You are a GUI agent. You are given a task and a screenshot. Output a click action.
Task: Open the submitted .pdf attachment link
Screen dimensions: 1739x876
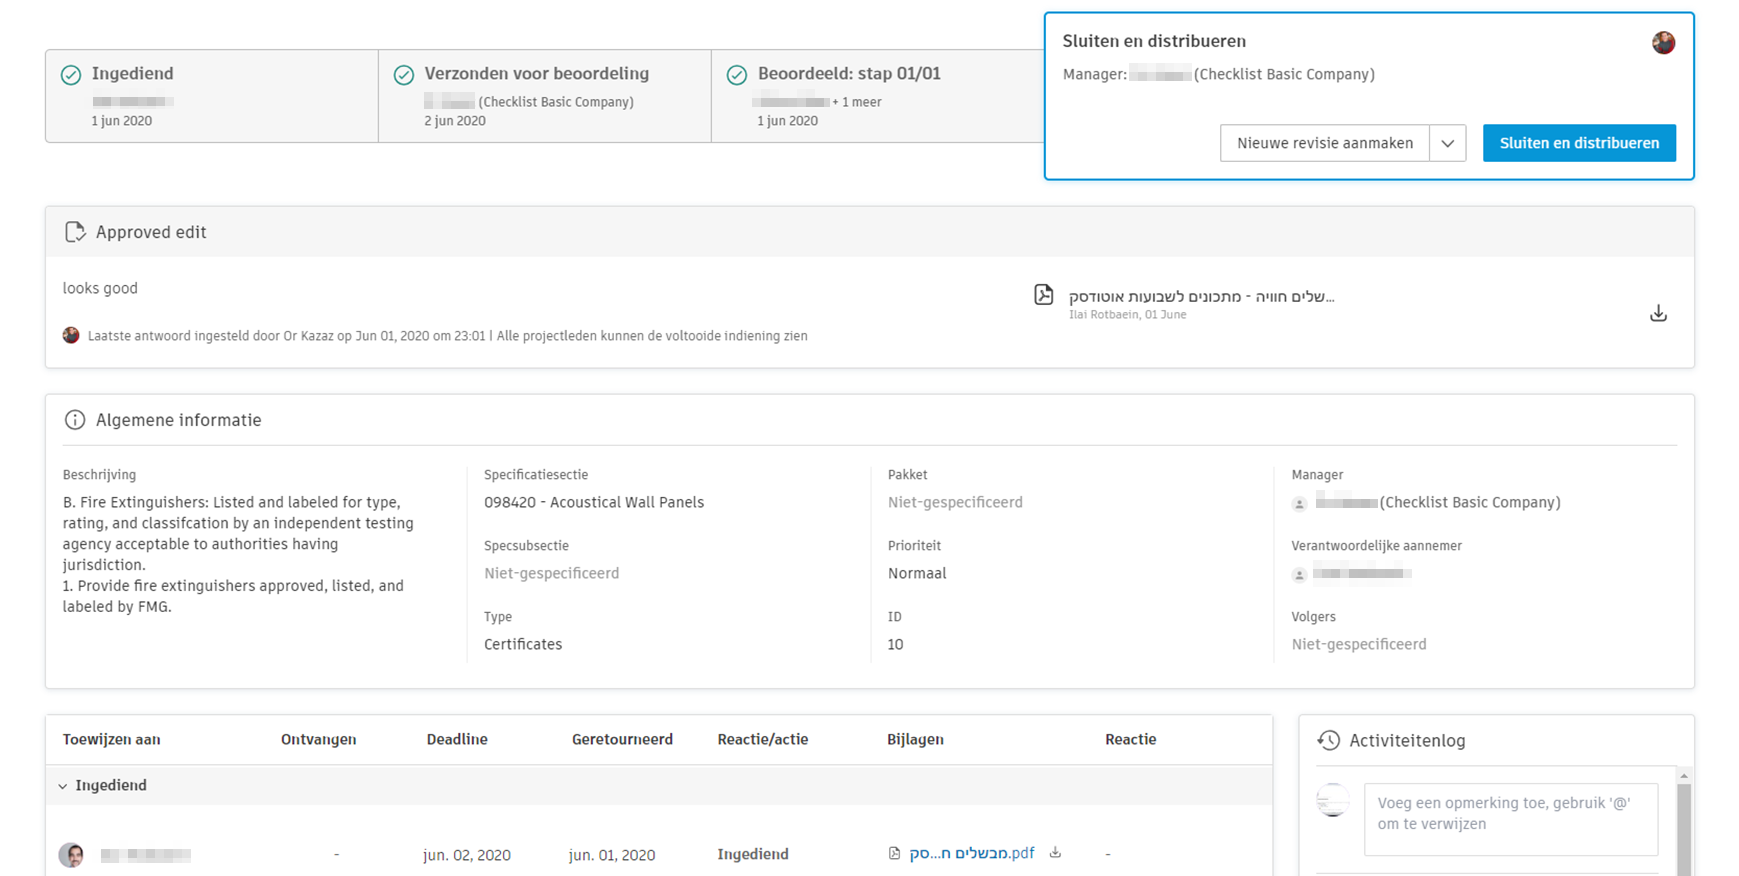[971, 853]
